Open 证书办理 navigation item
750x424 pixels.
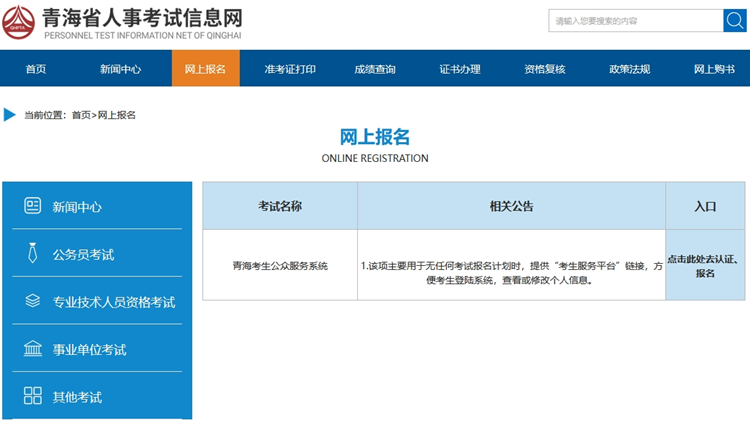tap(460, 69)
